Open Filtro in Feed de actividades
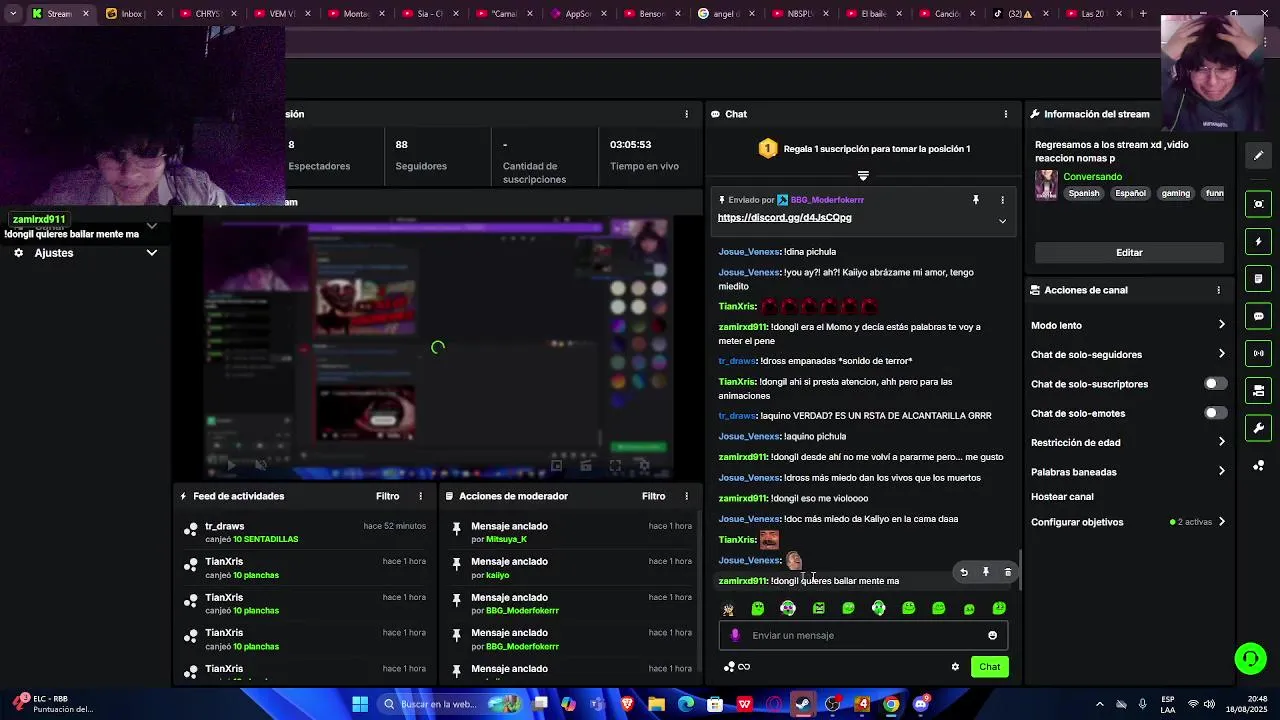The height and width of the screenshot is (720, 1280). [x=387, y=496]
